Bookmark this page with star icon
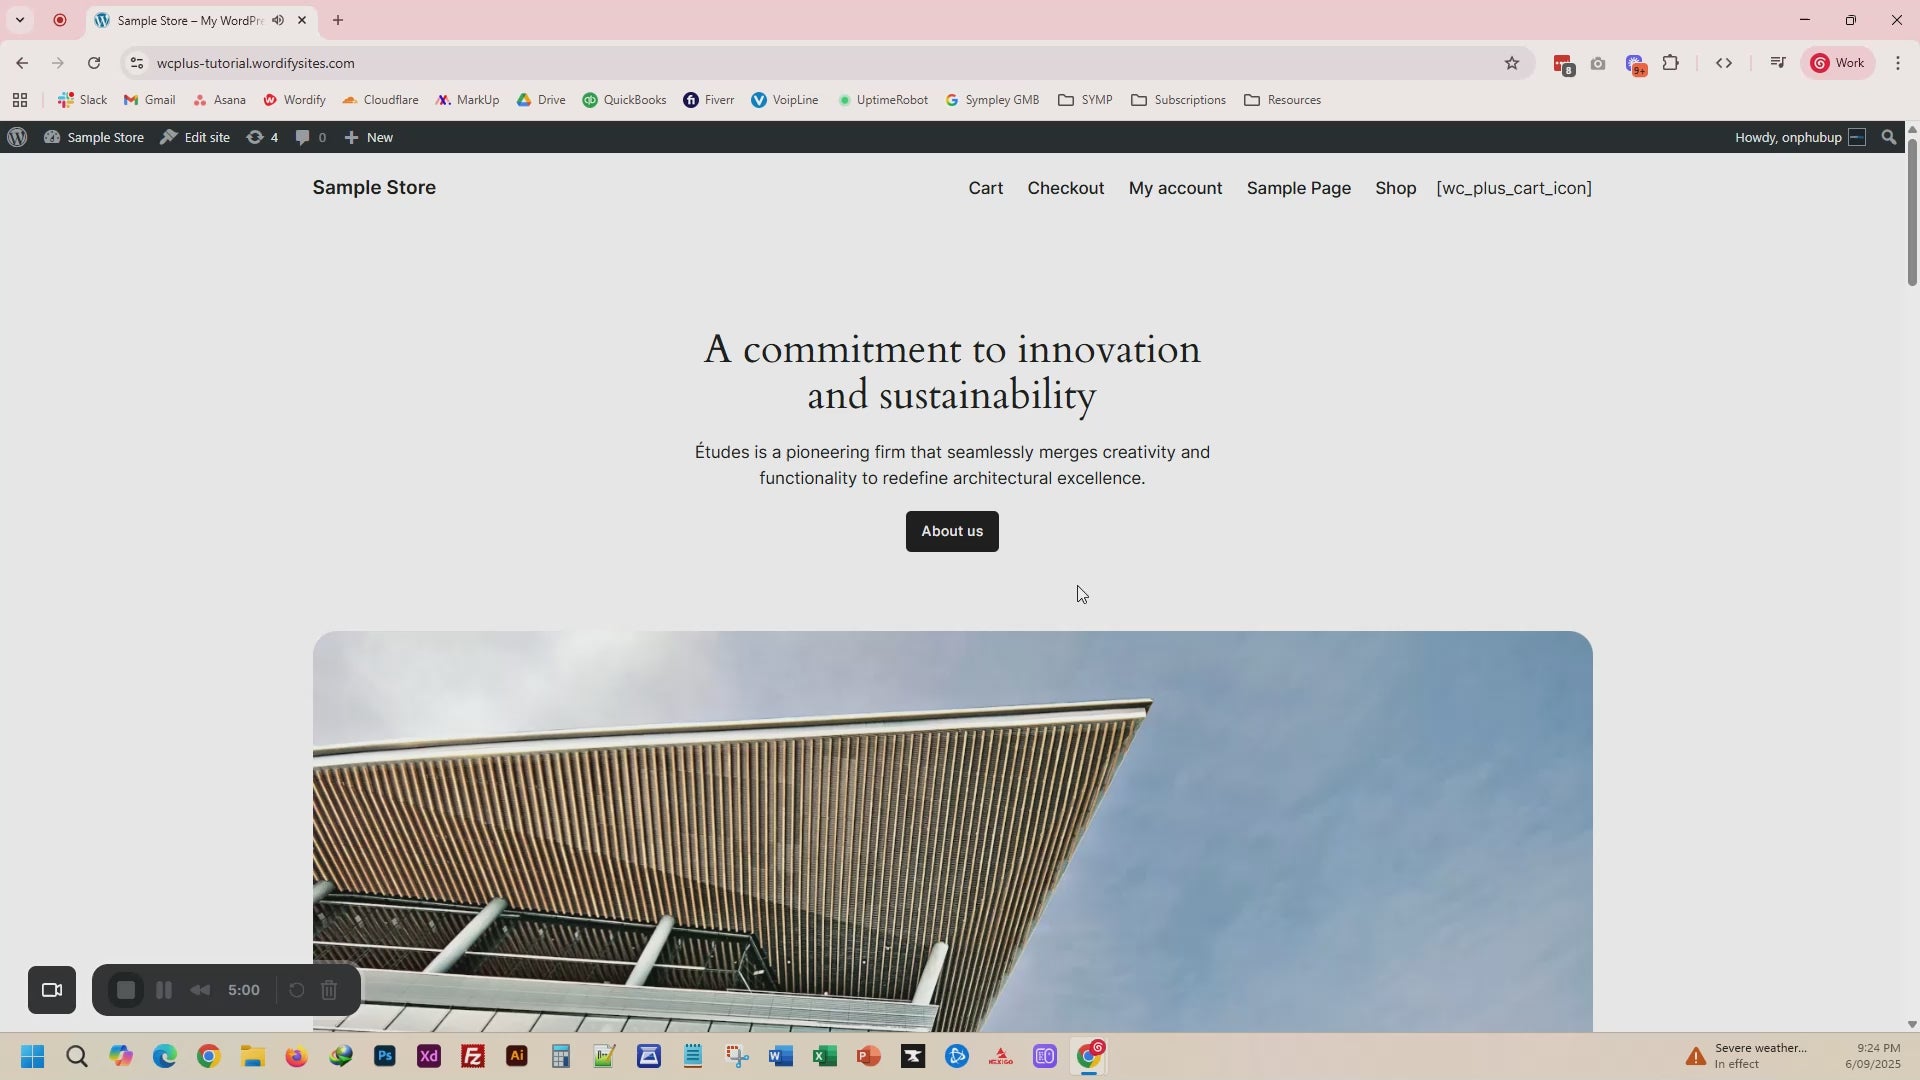This screenshot has height=1080, width=1920. [1511, 63]
